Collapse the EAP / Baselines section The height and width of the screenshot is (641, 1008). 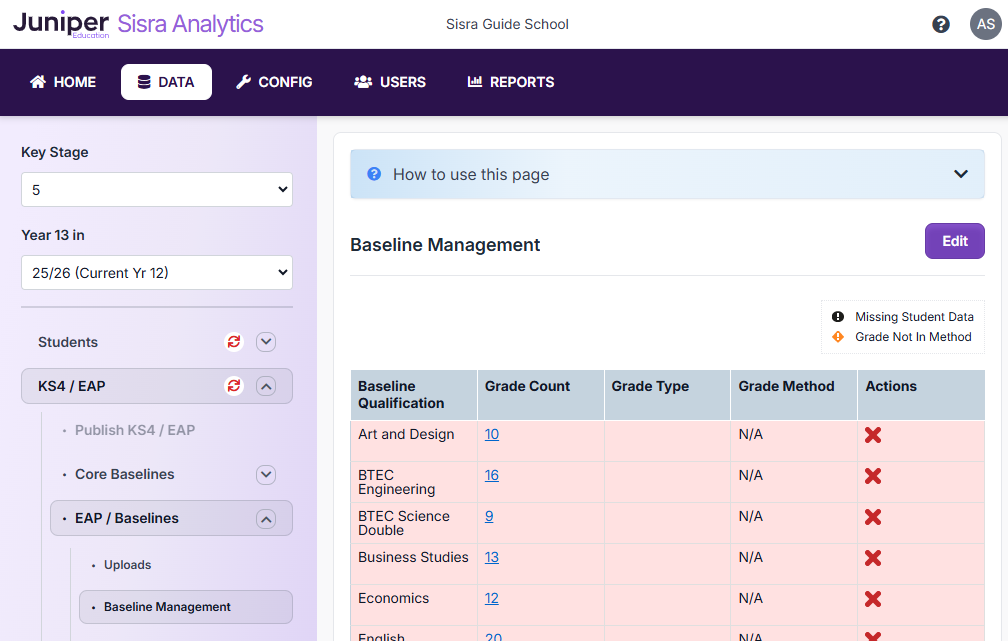265,518
